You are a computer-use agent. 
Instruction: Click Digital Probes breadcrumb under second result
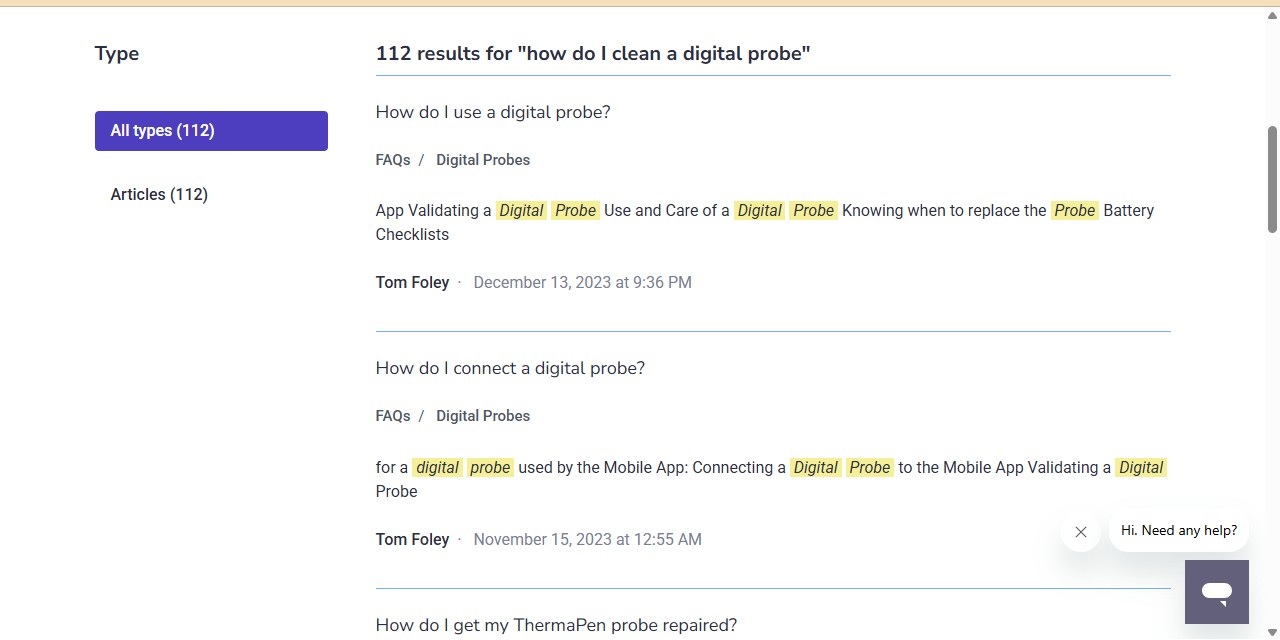point(483,415)
